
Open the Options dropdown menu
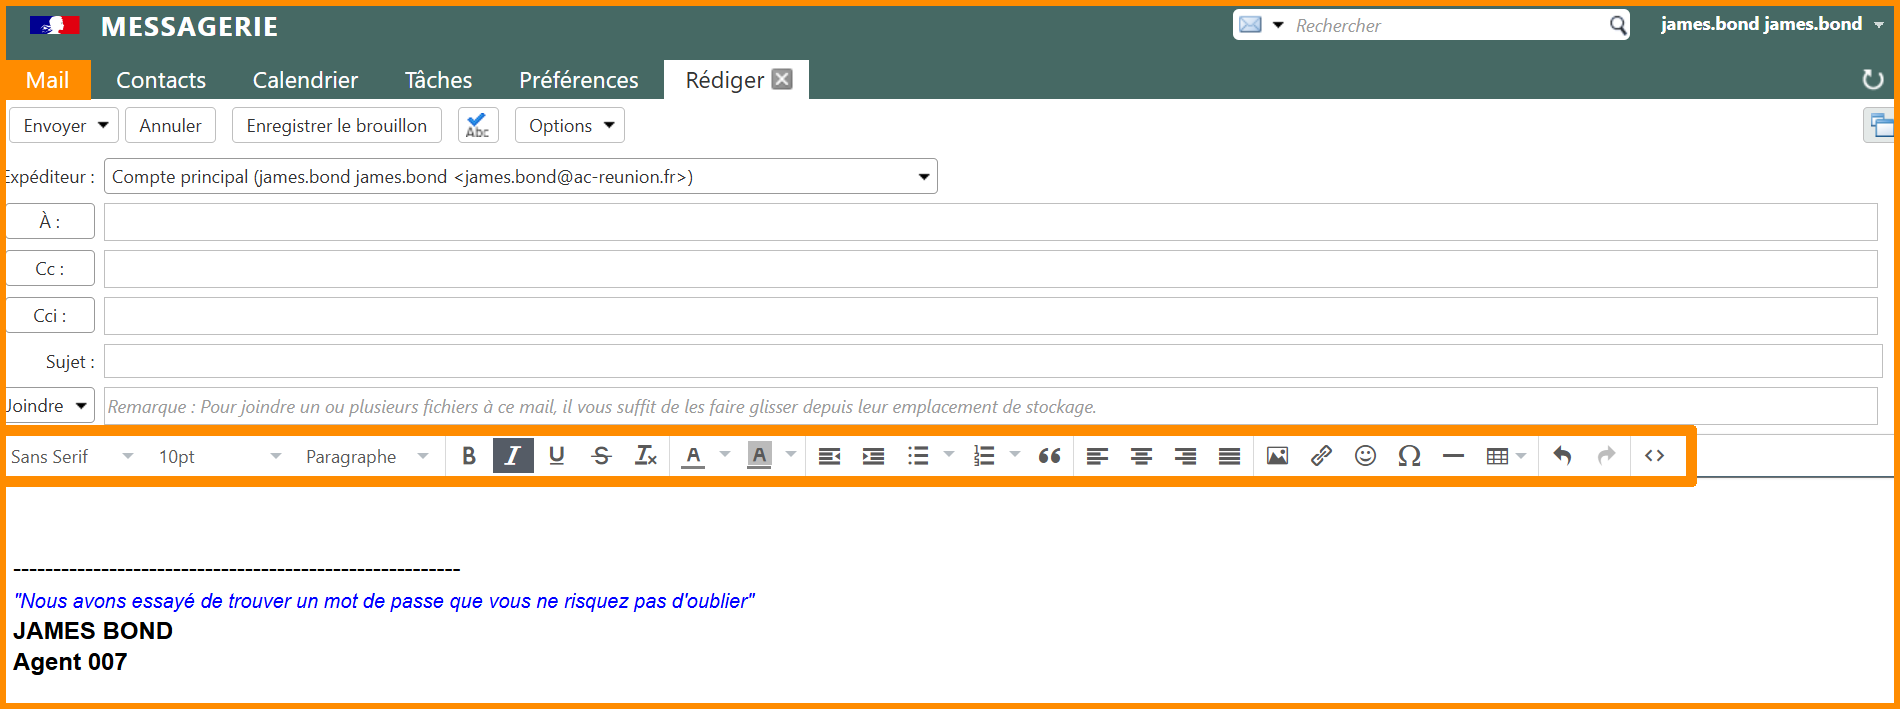click(570, 126)
